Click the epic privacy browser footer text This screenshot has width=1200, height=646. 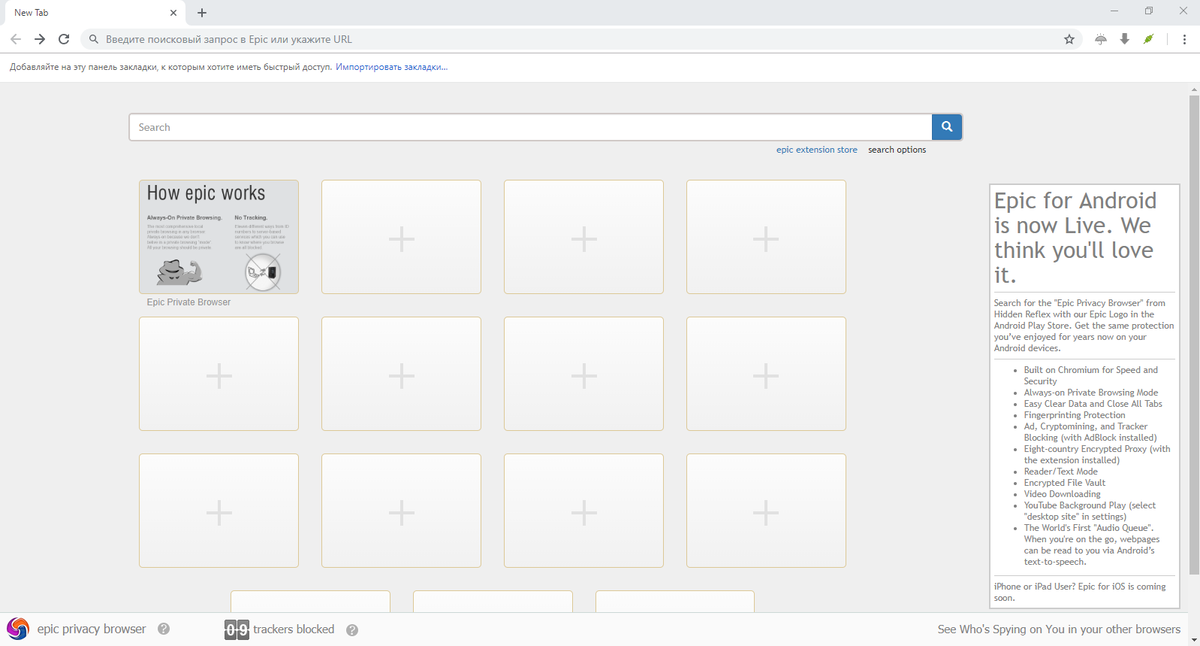click(91, 629)
